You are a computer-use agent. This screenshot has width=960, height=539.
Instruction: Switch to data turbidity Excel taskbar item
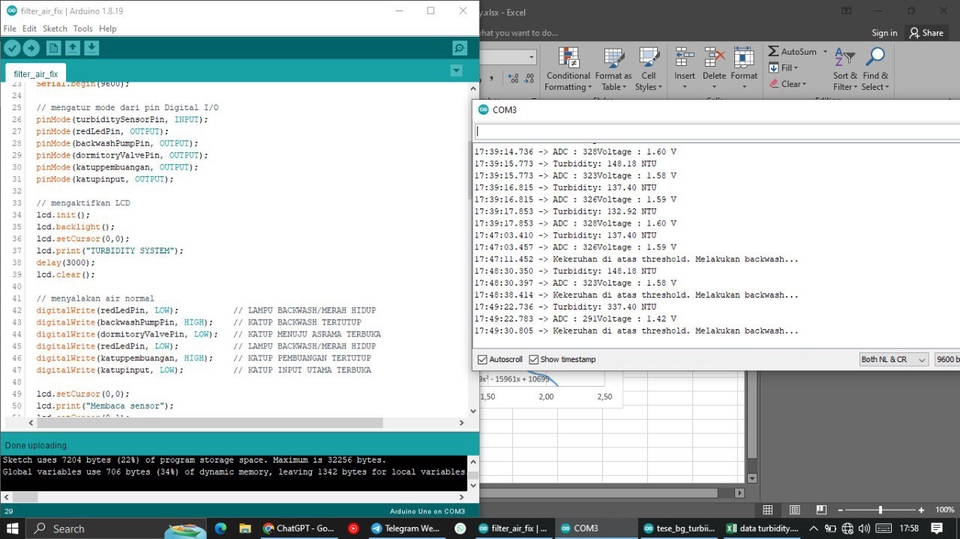[763, 528]
